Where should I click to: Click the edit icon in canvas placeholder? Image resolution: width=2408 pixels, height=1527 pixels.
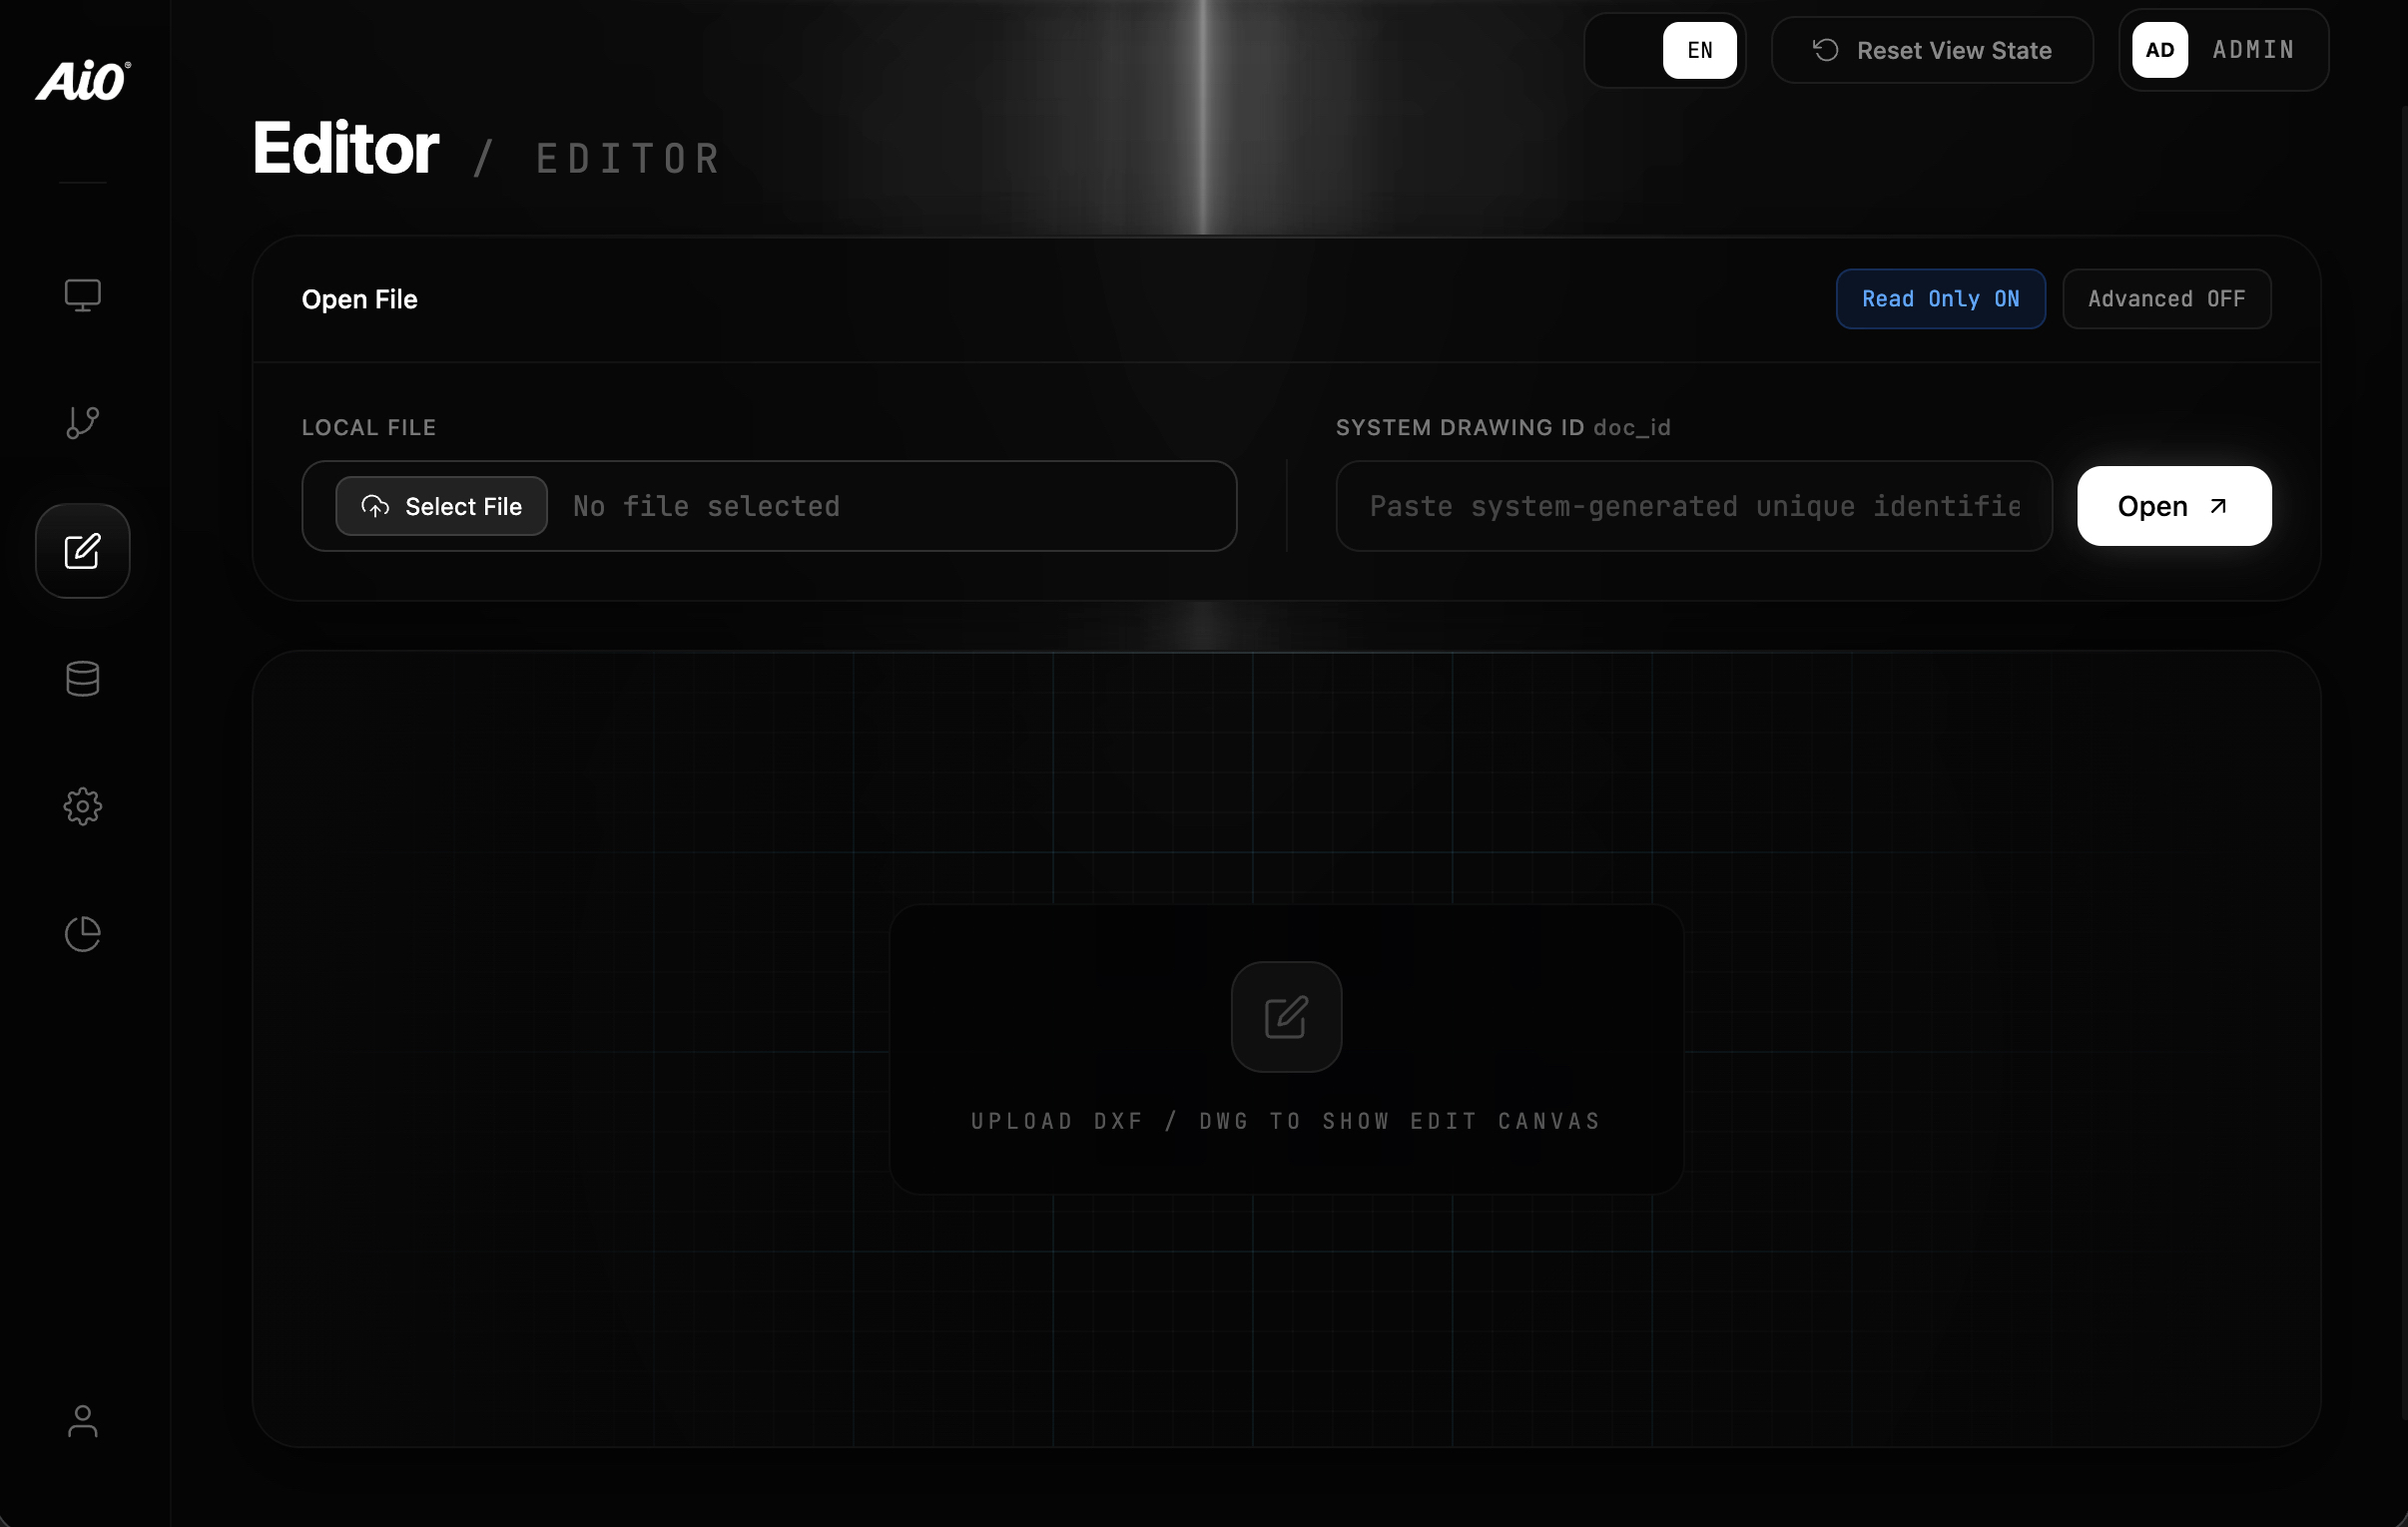1286,1017
